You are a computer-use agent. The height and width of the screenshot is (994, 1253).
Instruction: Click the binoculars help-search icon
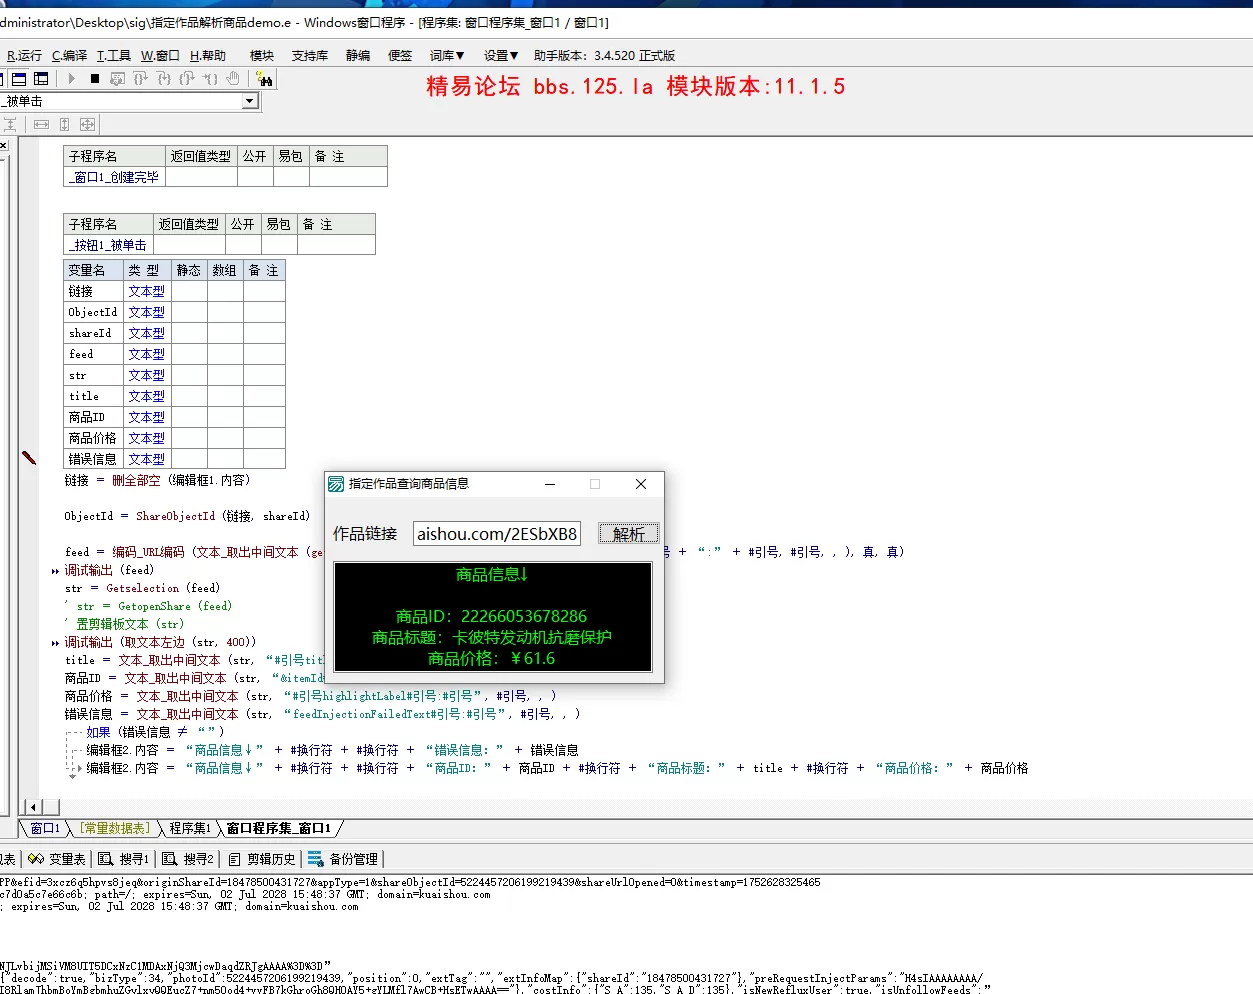(x=265, y=78)
